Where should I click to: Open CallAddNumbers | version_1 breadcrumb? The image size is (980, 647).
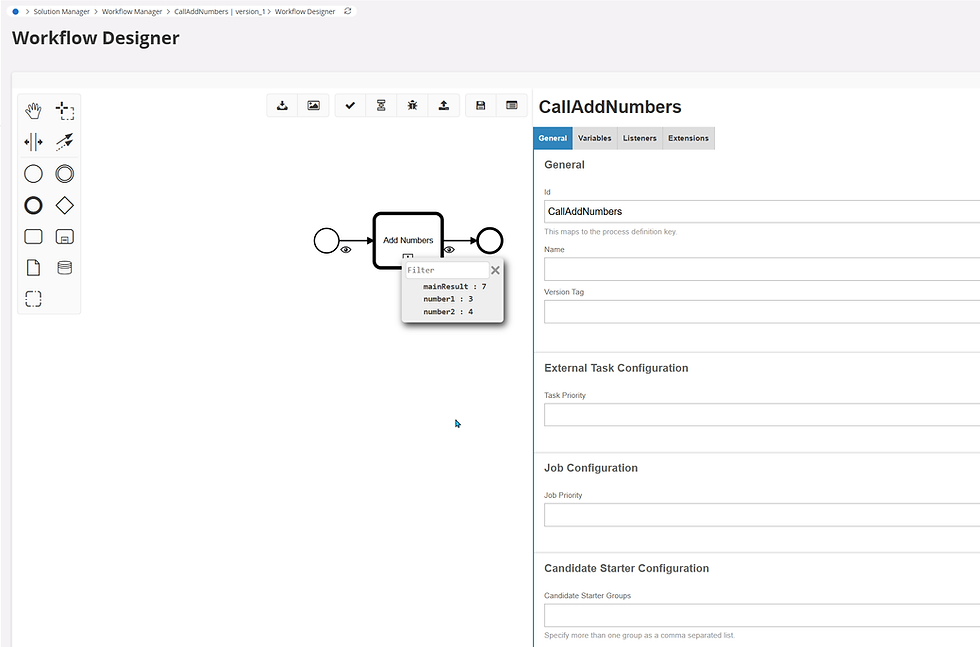219,11
